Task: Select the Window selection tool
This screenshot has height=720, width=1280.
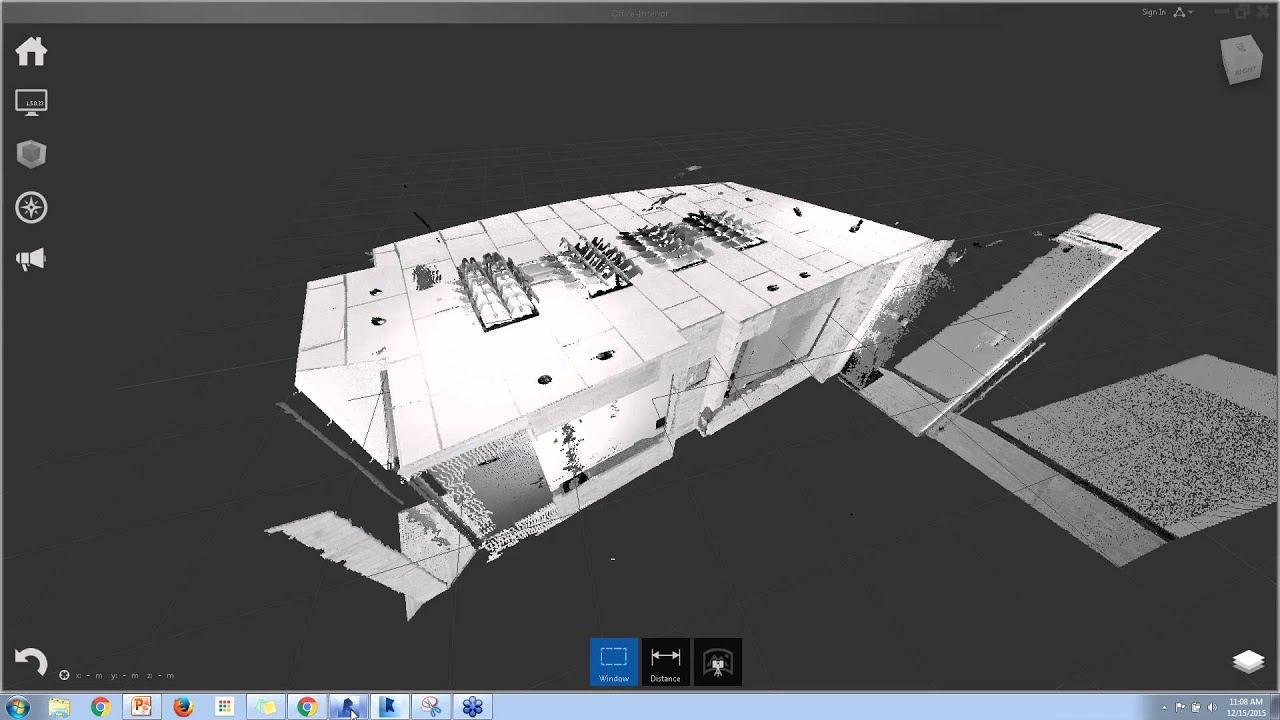Action: [x=614, y=662]
